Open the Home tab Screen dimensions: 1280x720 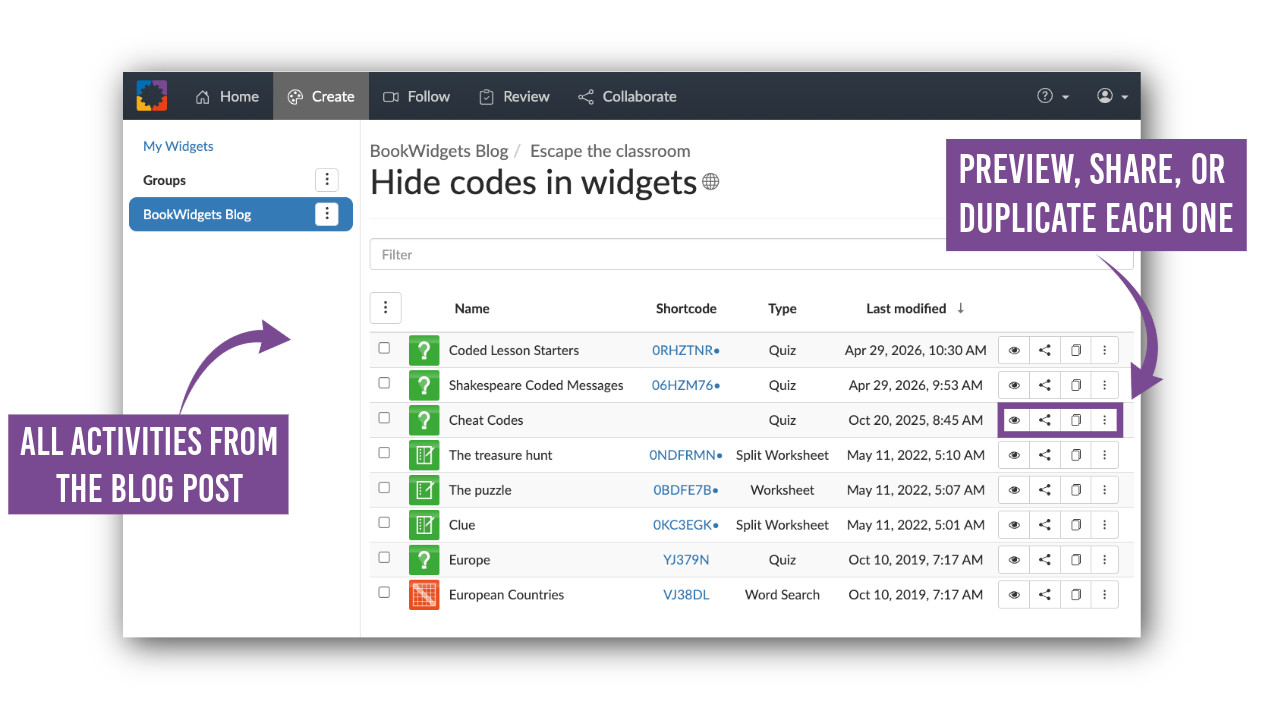pos(227,96)
